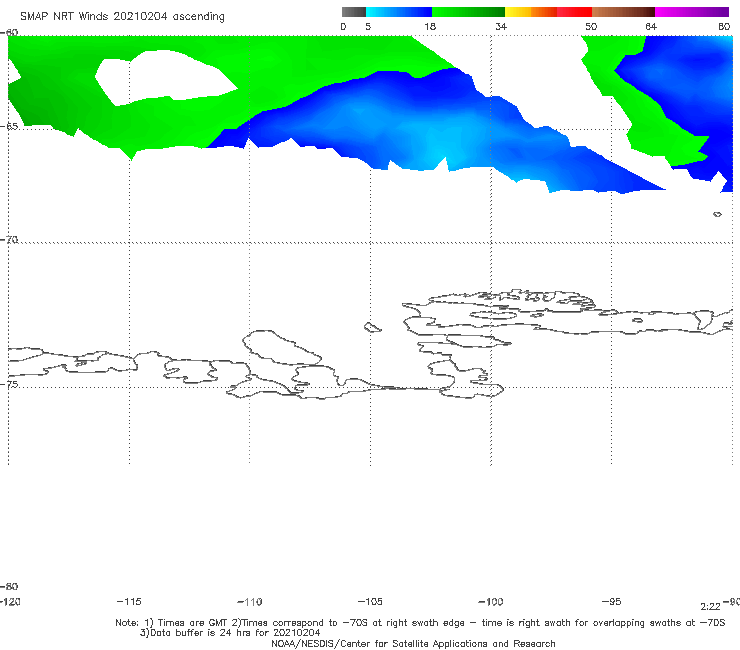Click the white data gap inside the green region
This screenshot has width=740, height=650.
coord(165,78)
